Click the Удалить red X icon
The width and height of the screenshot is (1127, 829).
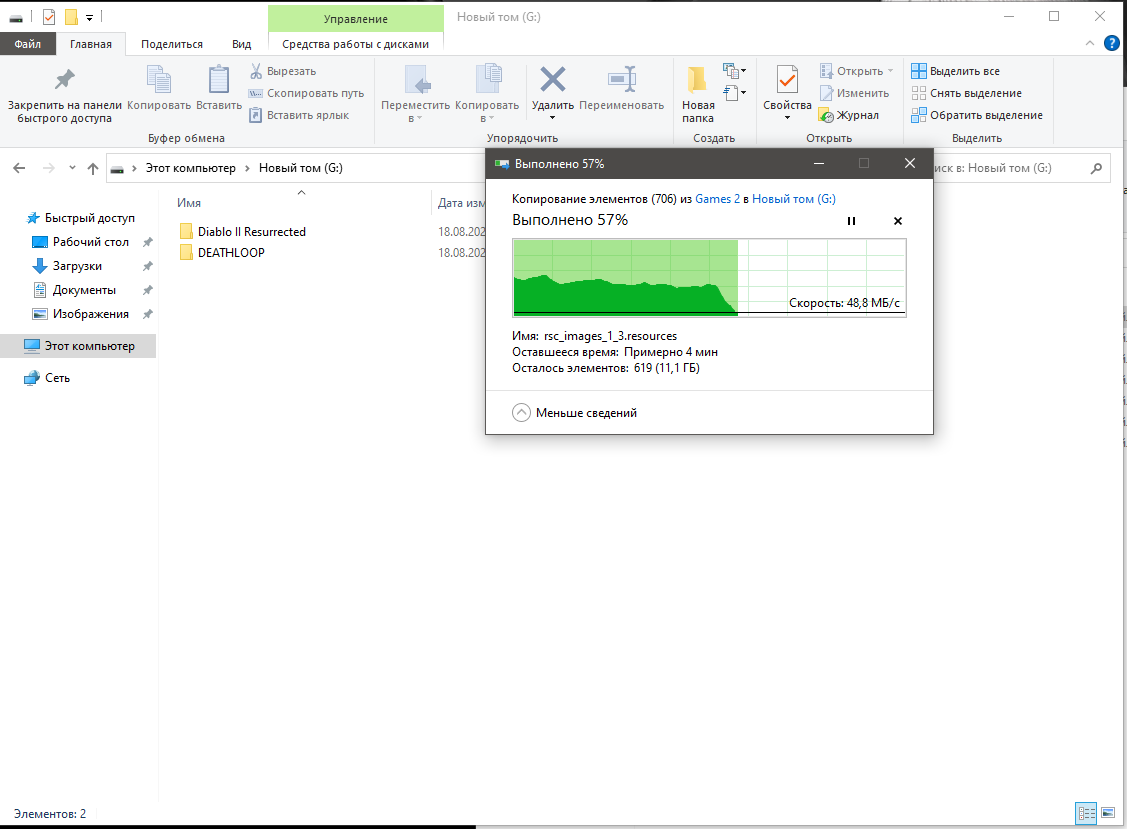(x=553, y=79)
